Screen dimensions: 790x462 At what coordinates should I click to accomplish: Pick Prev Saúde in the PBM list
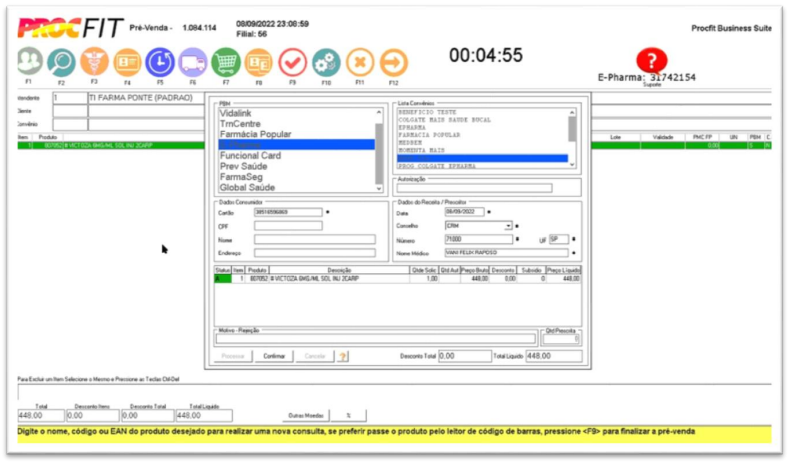click(243, 166)
